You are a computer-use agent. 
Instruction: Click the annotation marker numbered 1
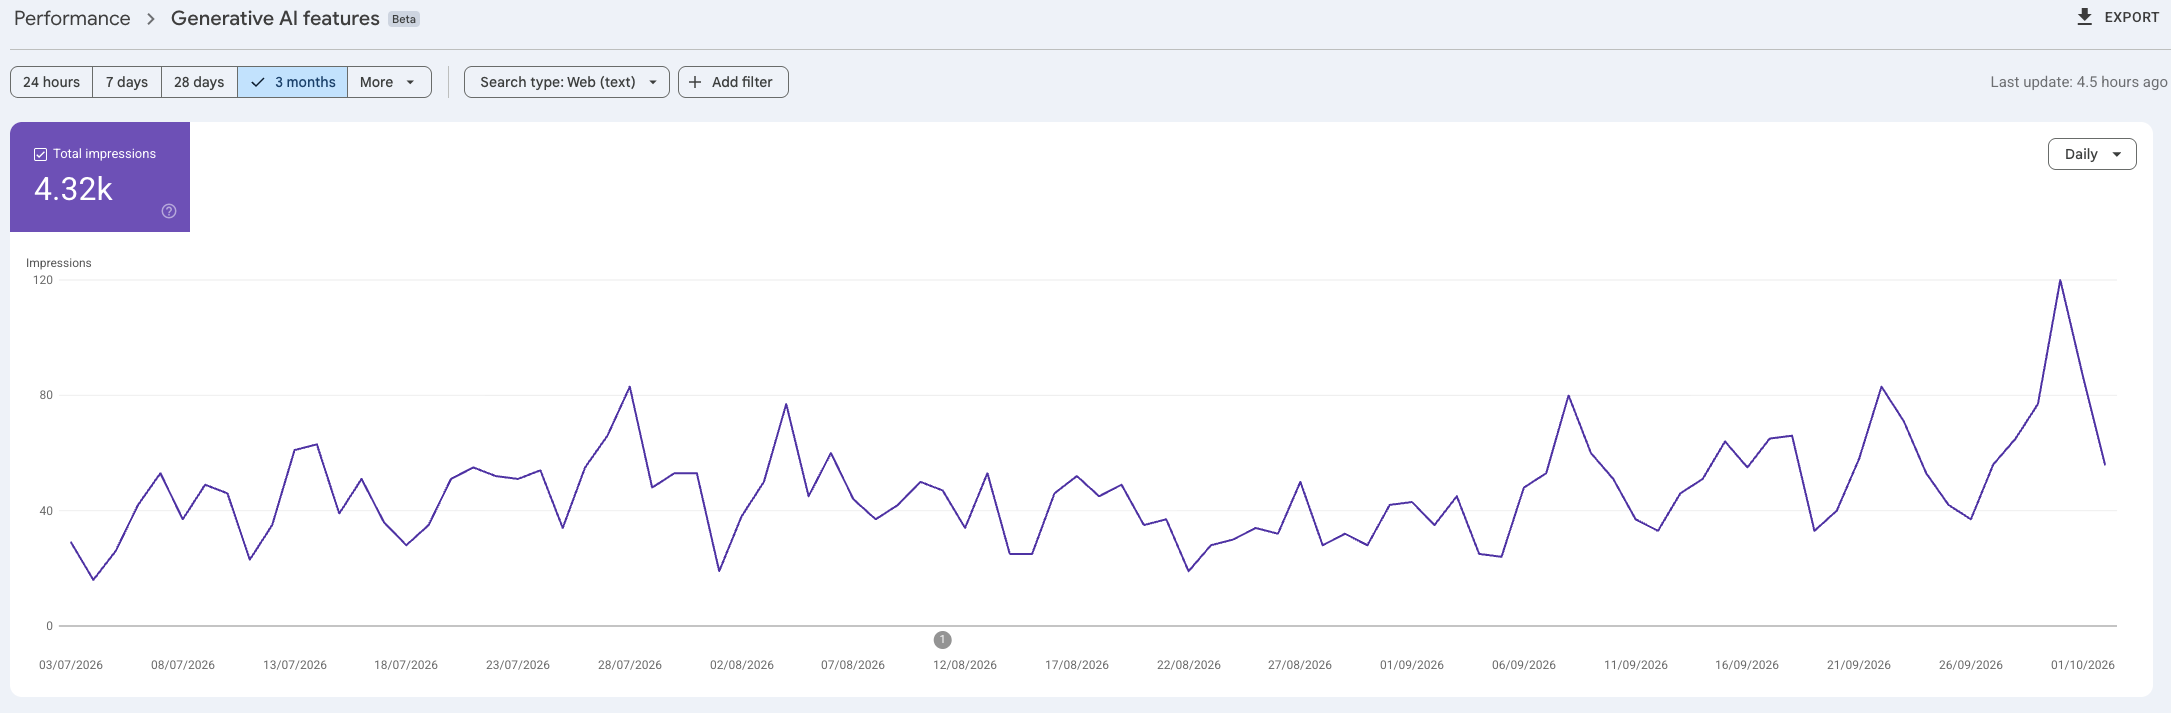[942, 640]
